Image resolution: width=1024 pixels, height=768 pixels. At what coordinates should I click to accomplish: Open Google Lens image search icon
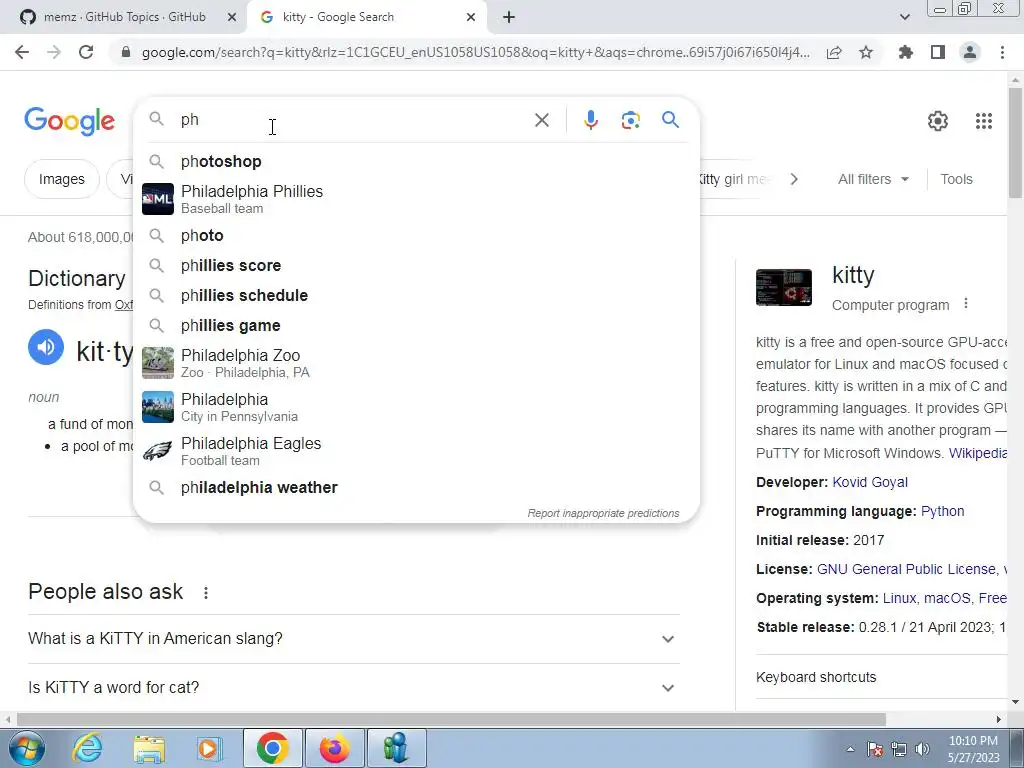[630, 120]
